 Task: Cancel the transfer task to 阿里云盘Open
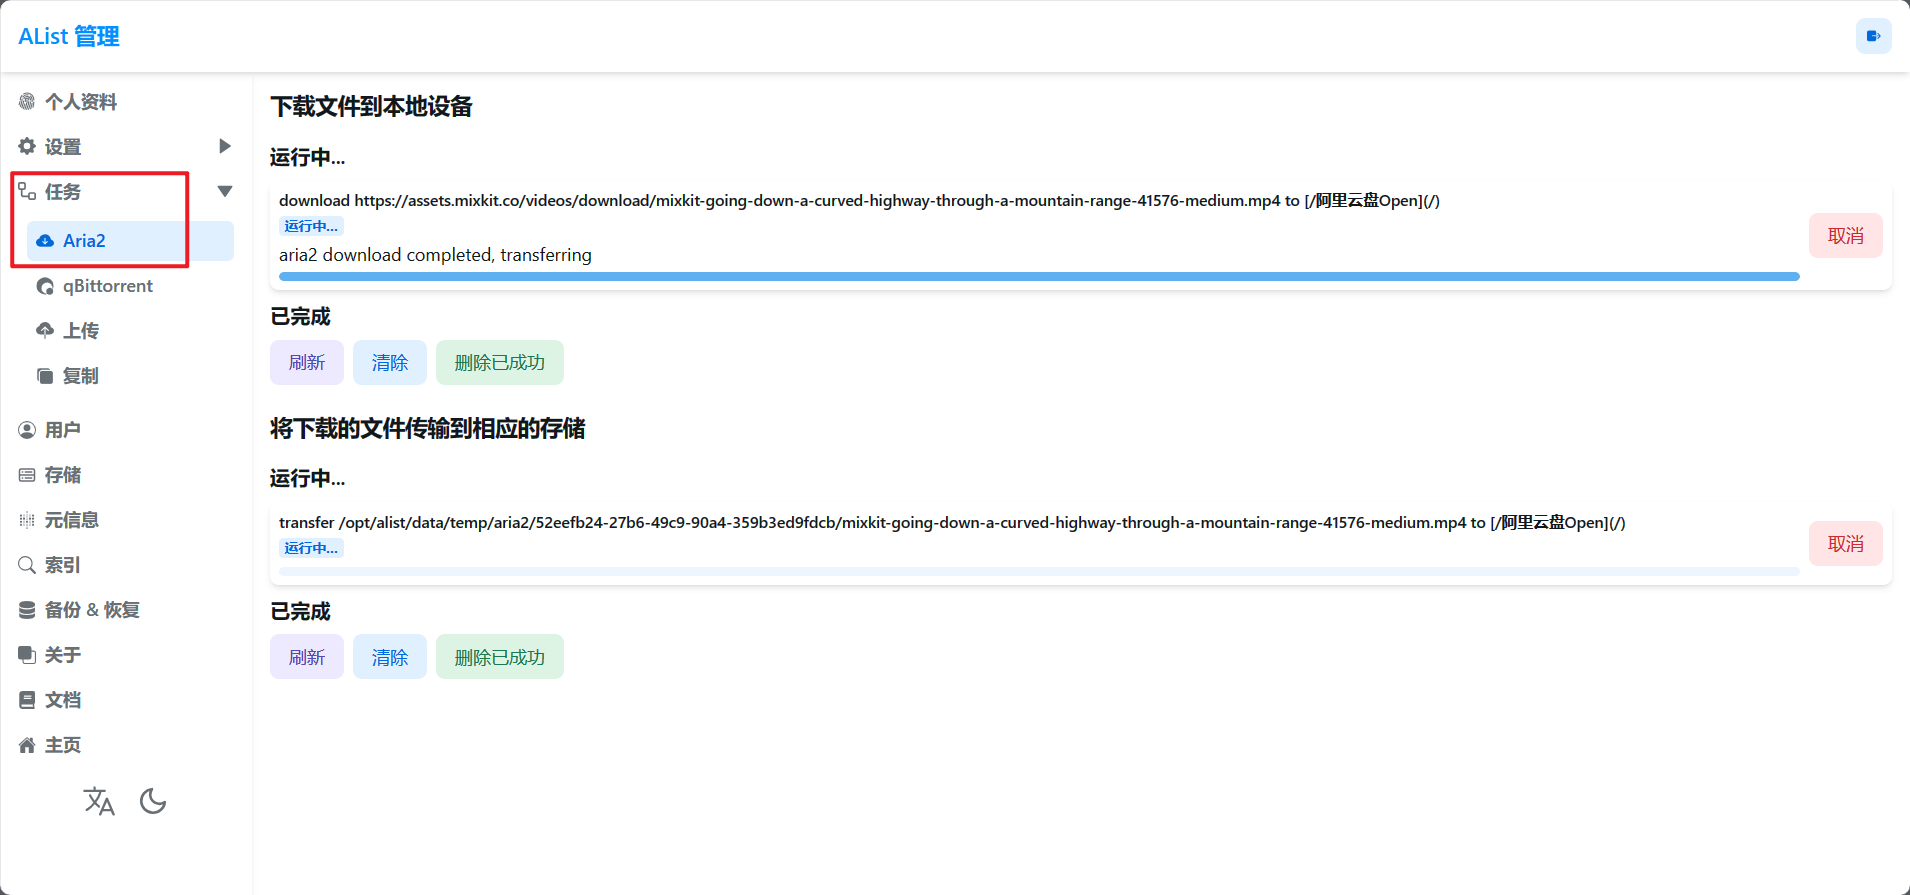pyautogui.click(x=1845, y=544)
